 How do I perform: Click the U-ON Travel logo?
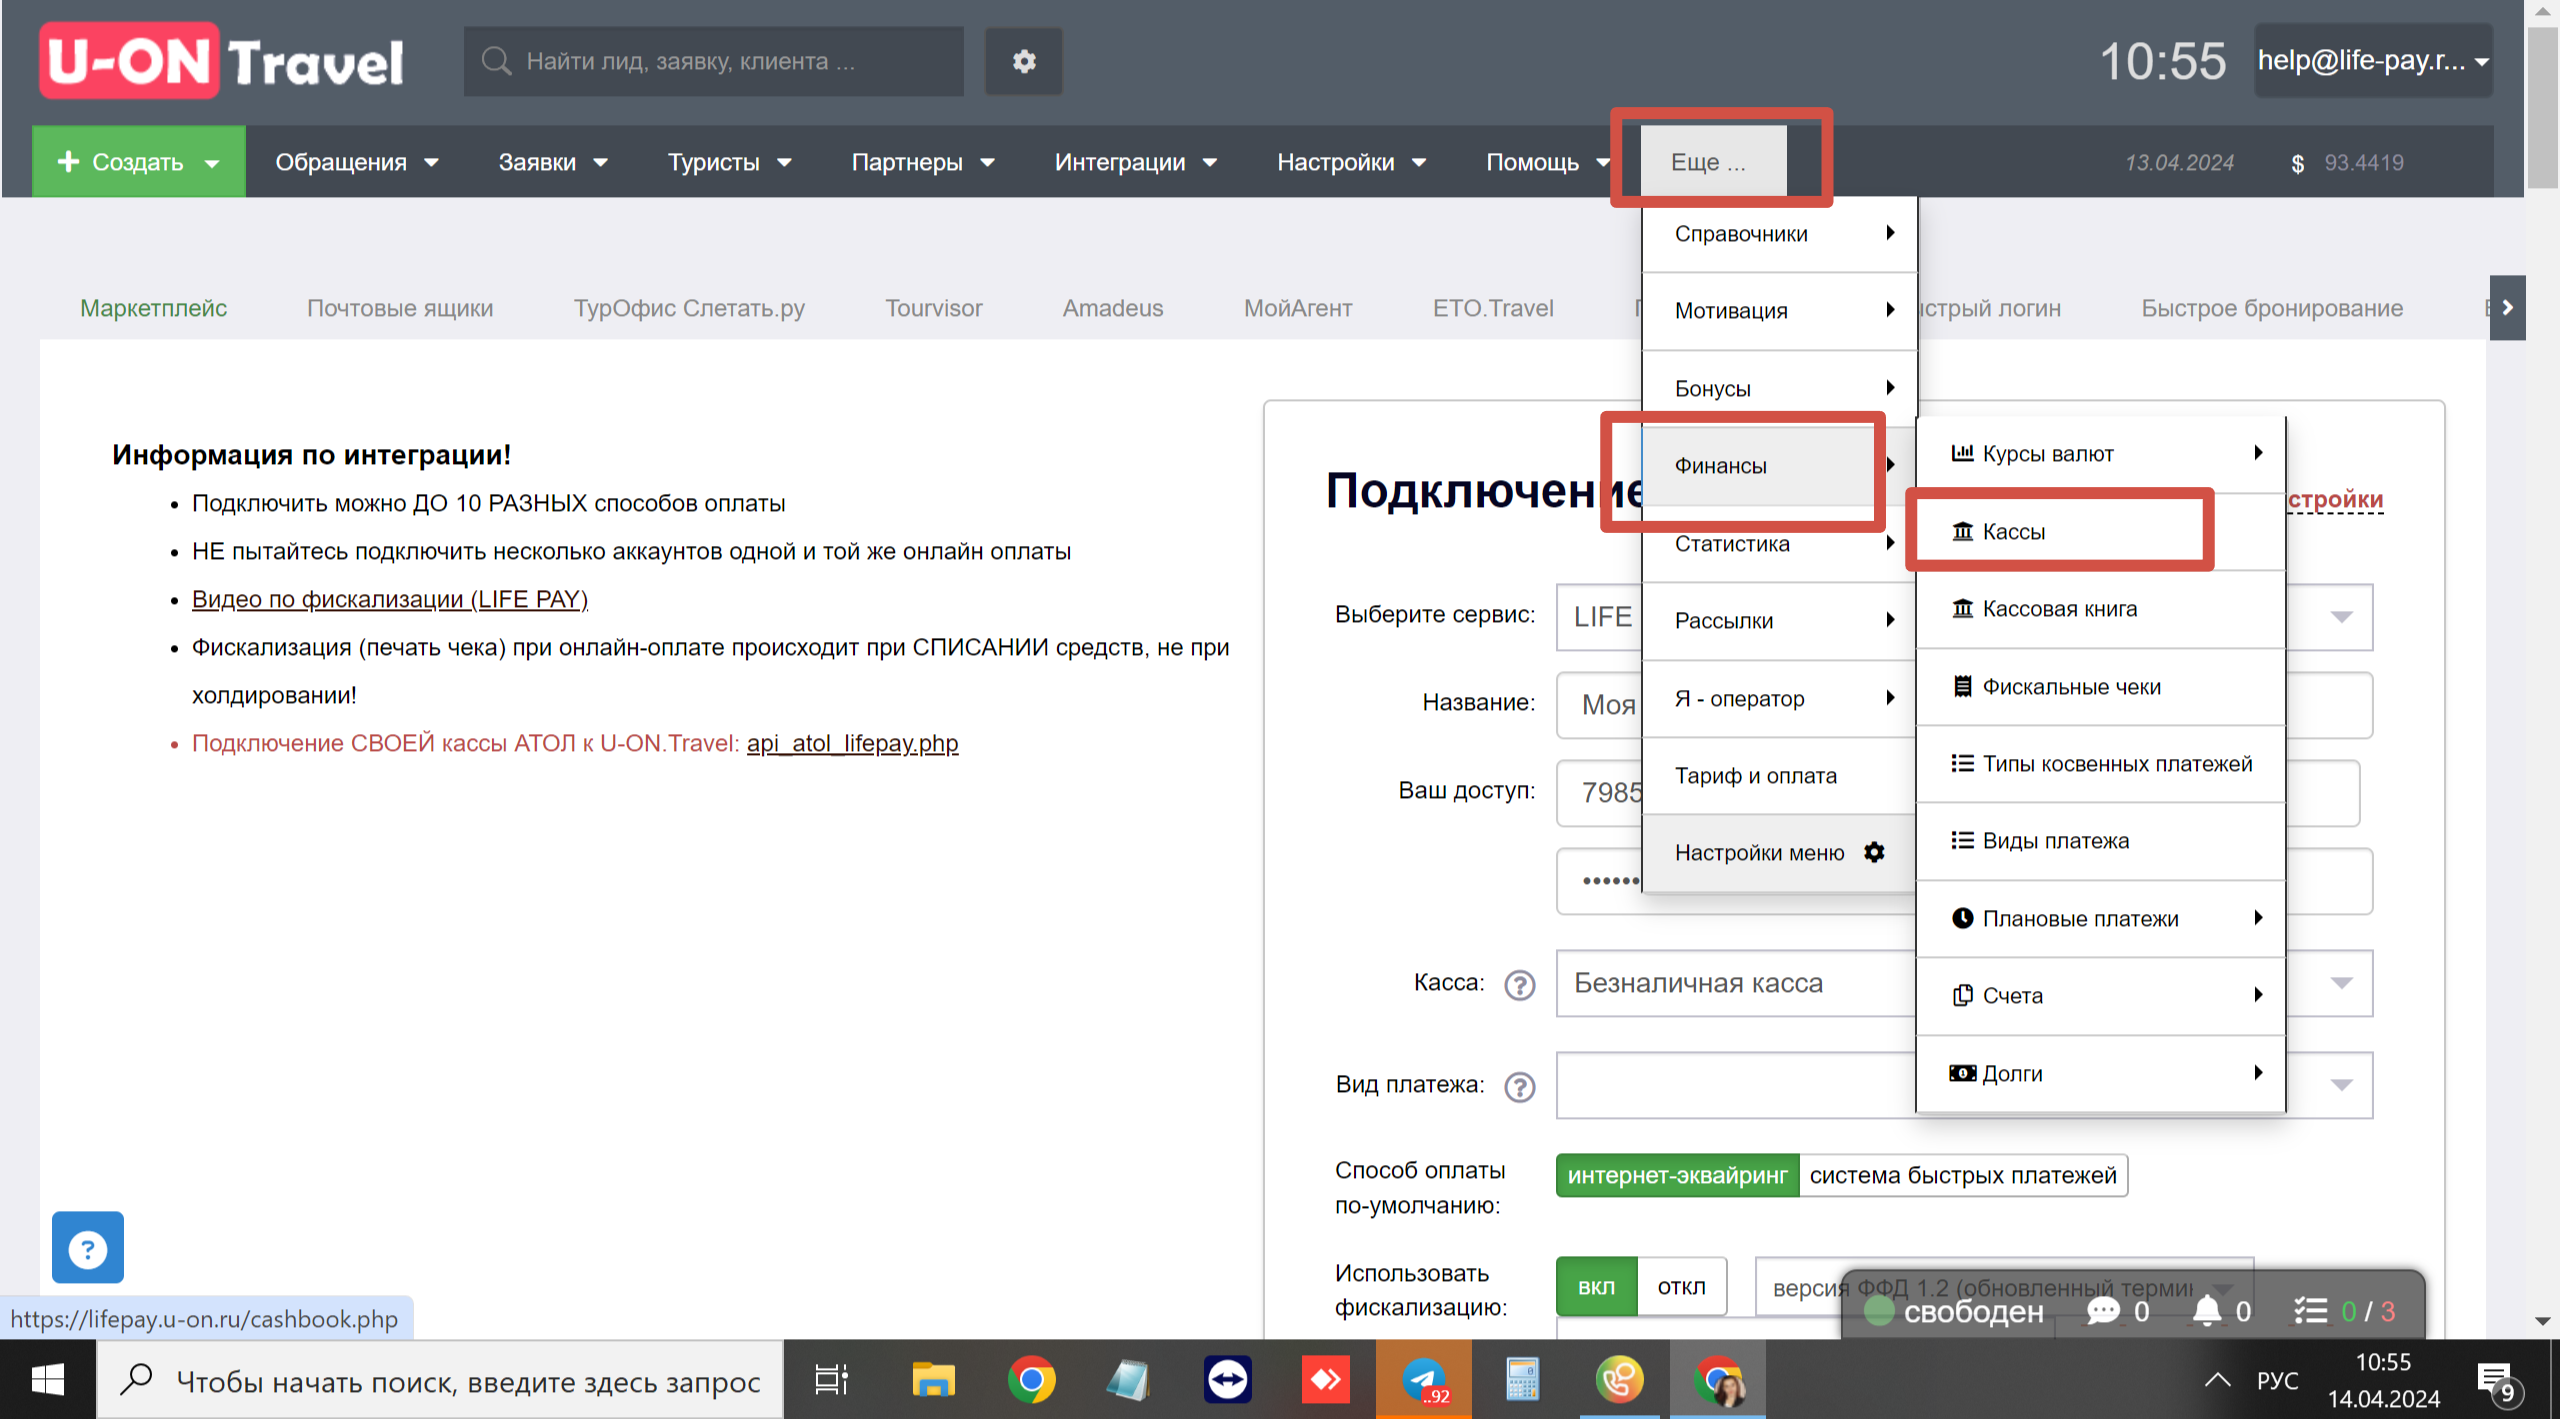click(222, 61)
